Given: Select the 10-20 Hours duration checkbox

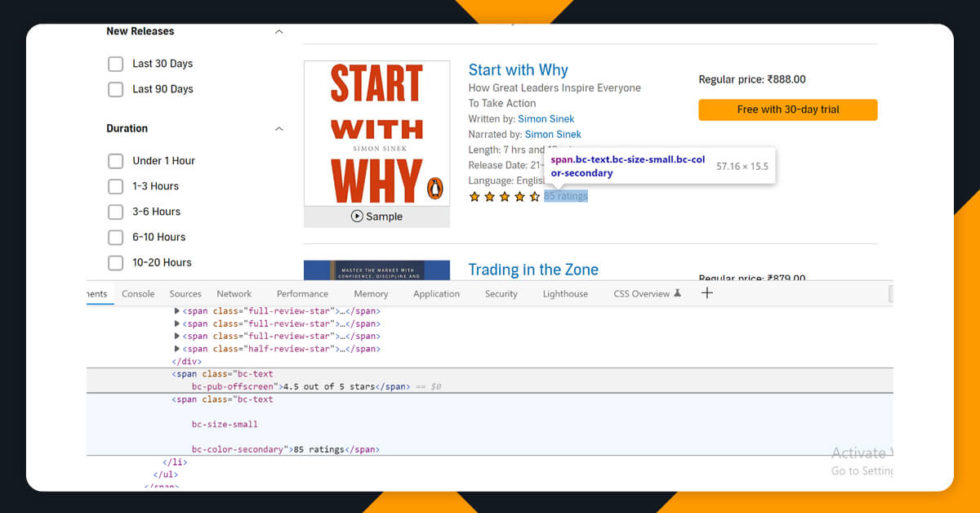Looking at the screenshot, I should pyautogui.click(x=116, y=263).
